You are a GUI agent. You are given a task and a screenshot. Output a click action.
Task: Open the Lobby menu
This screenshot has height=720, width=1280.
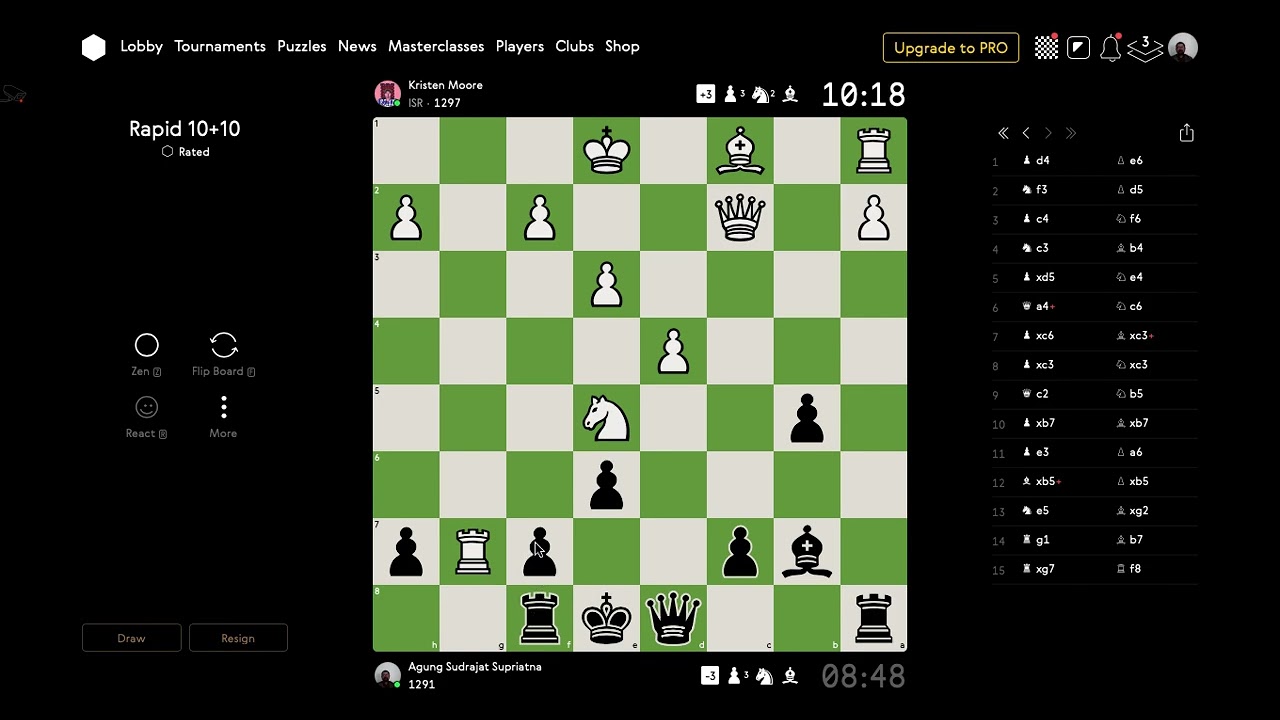point(141,47)
